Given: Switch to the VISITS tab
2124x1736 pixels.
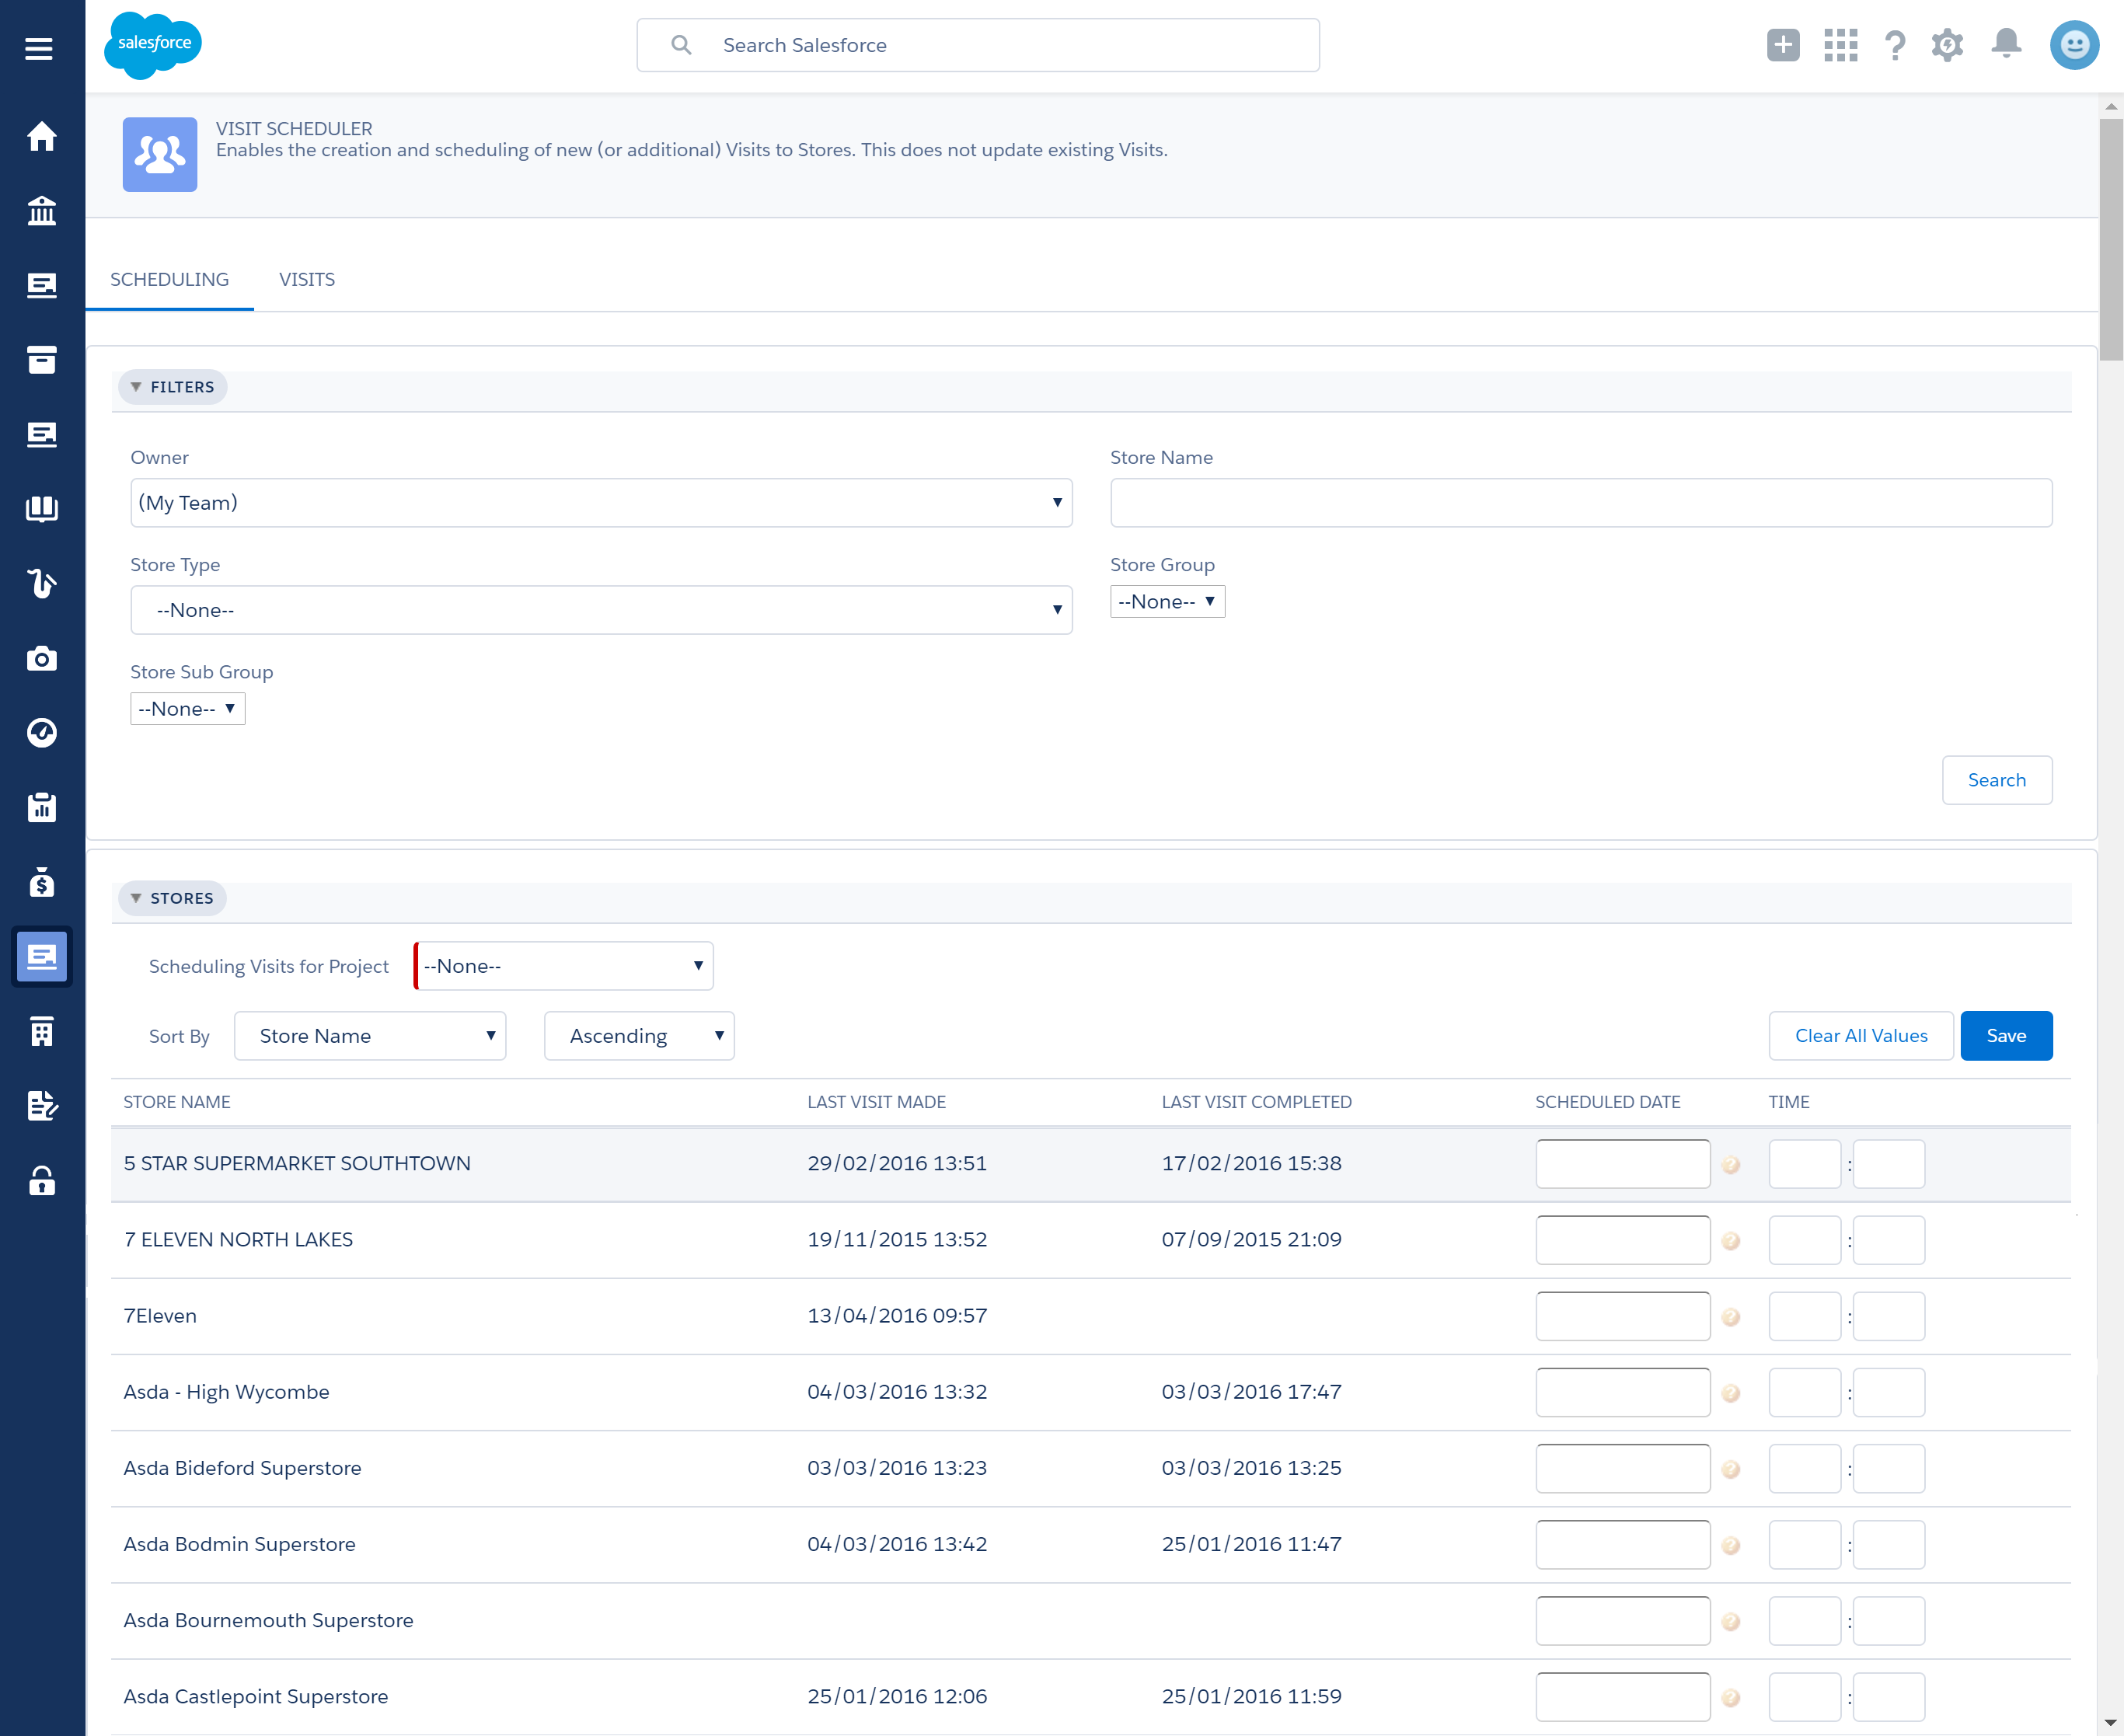Looking at the screenshot, I should (307, 280).
